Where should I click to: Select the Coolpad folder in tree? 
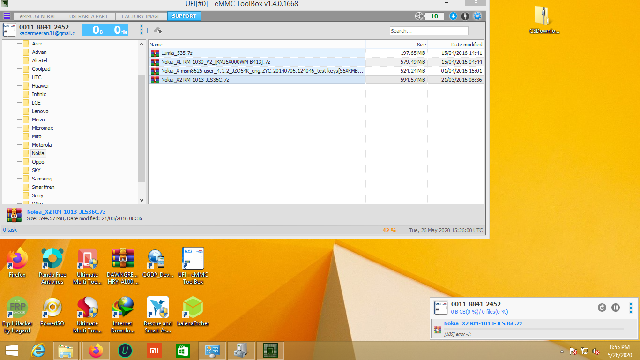tap(41, 69)
